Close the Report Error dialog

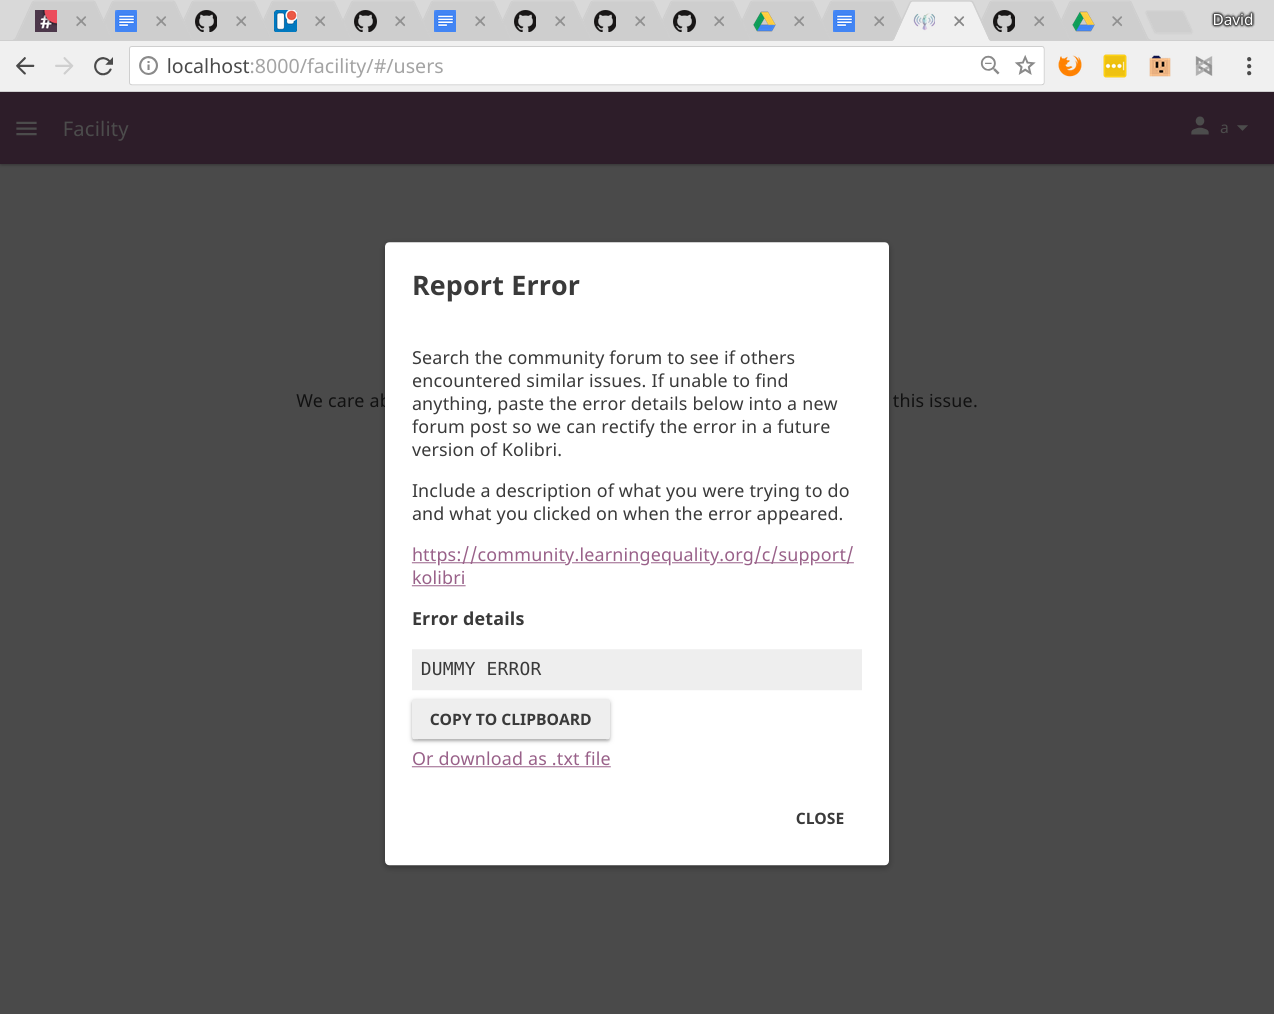[x=820, y=818]
